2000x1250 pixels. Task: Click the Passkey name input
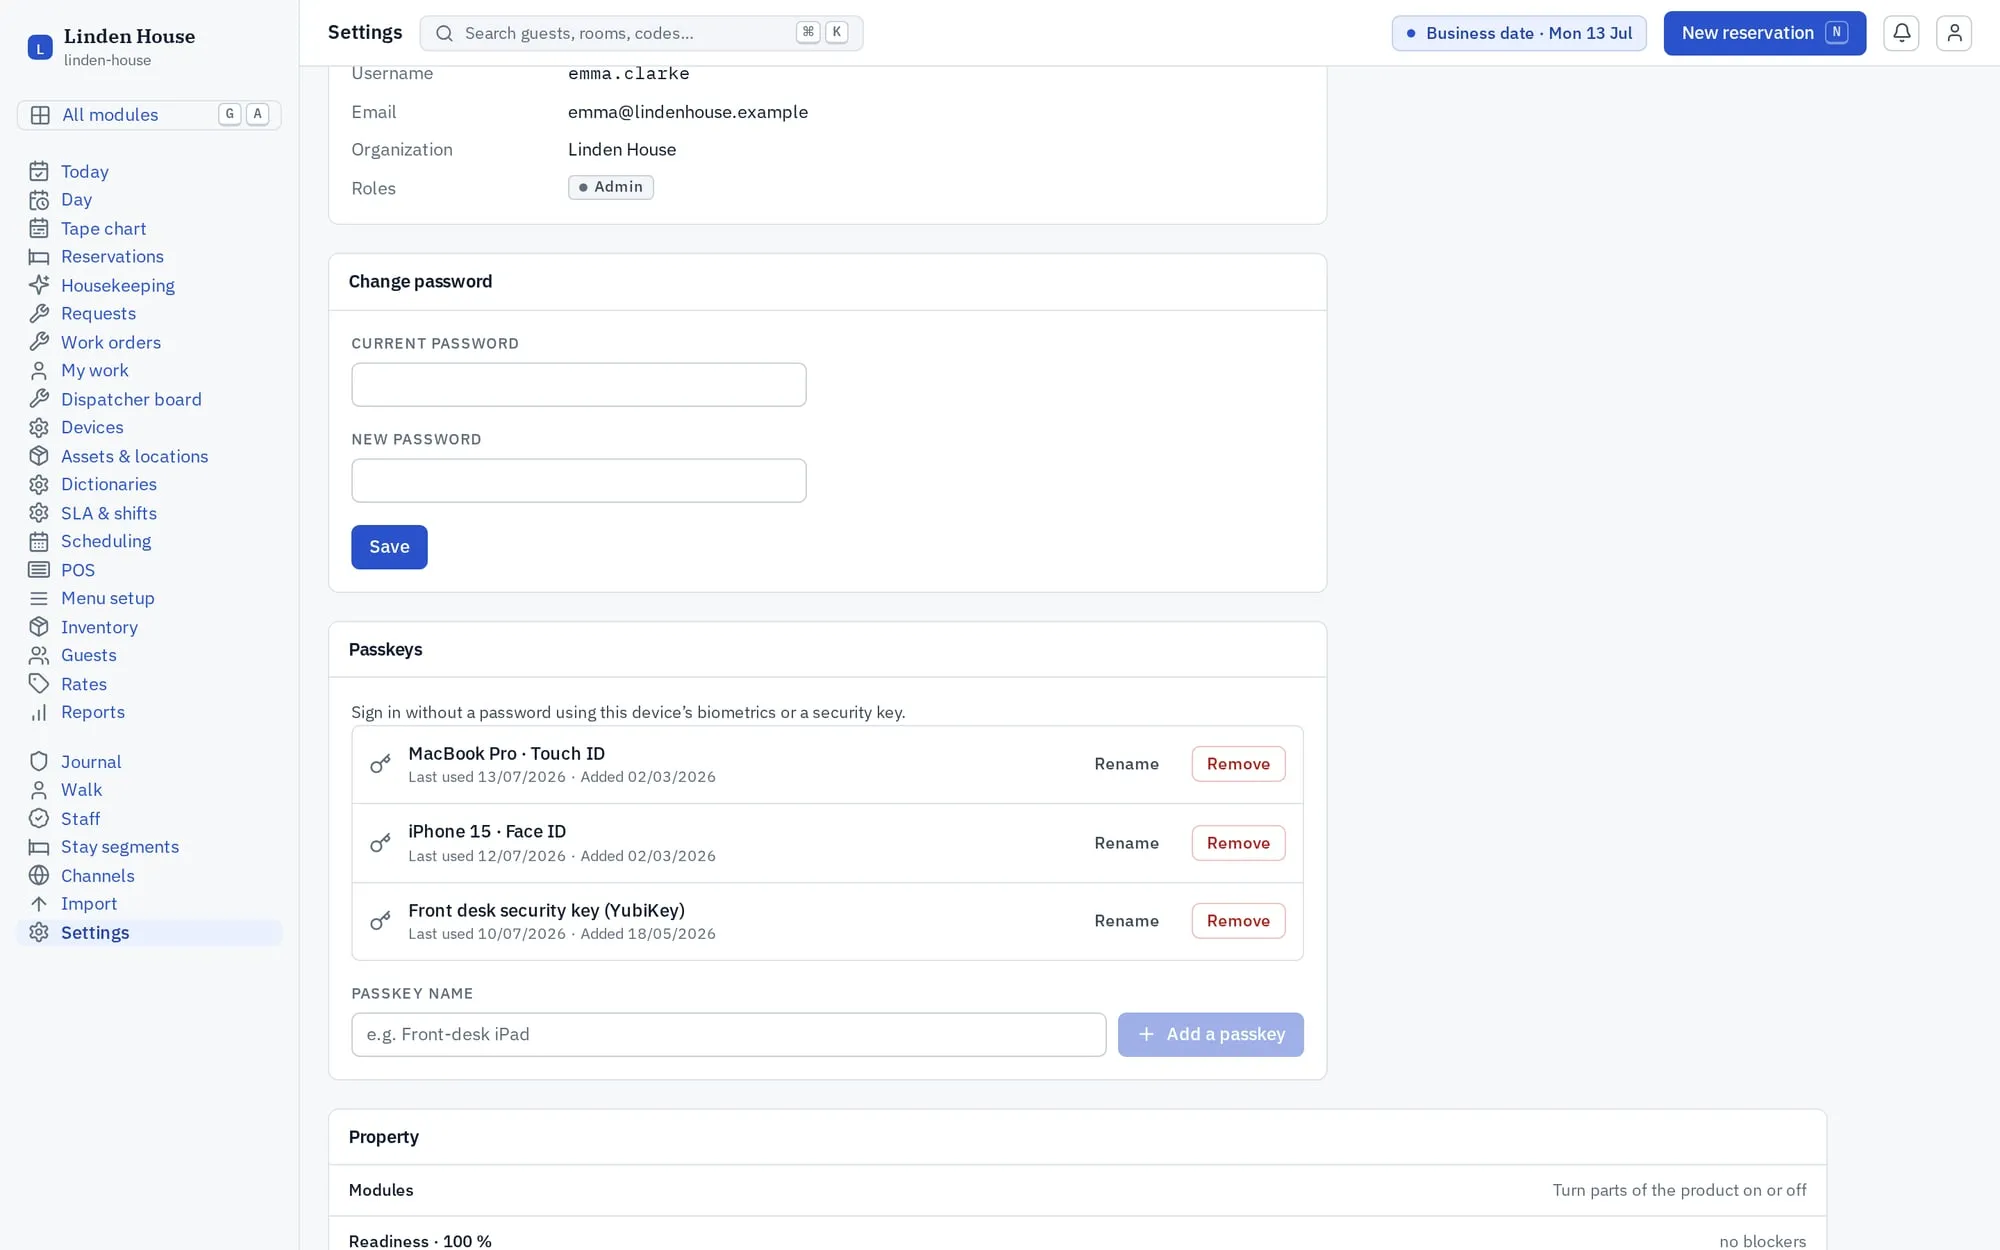[728, 1034]
